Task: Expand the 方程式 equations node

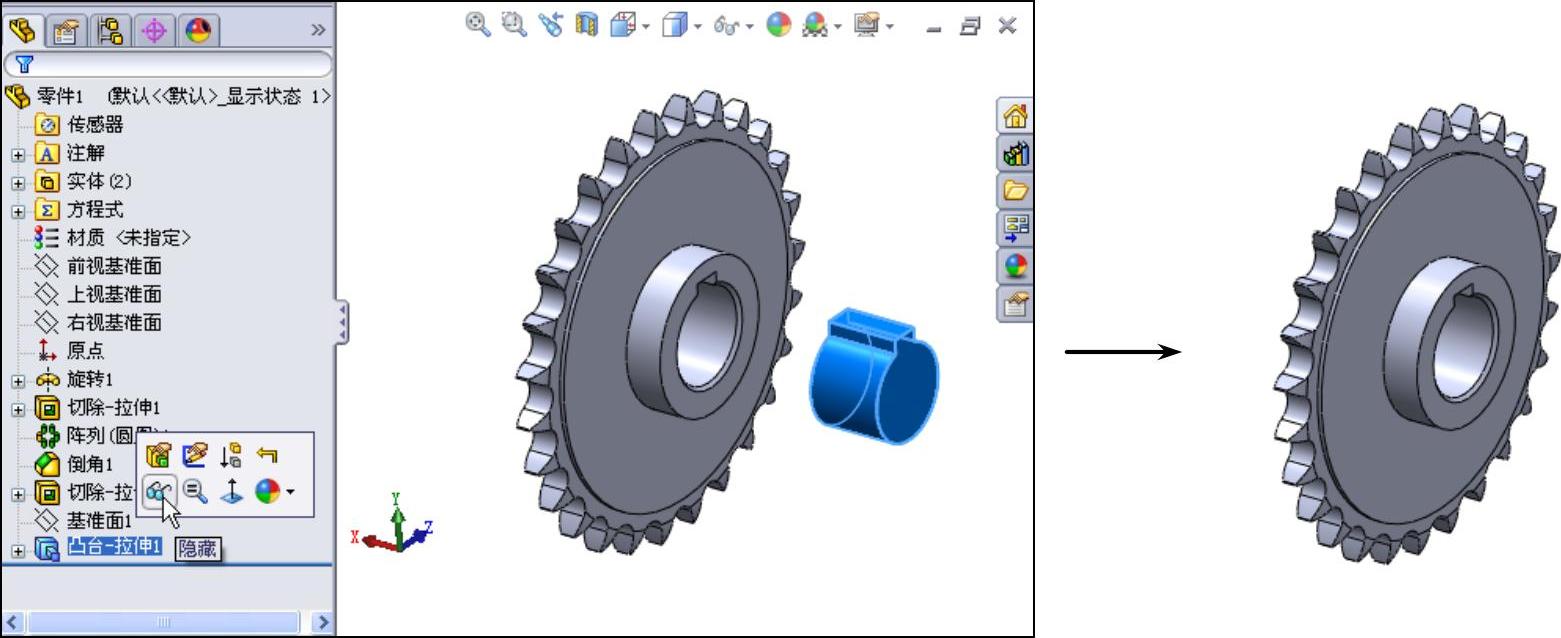Action: click(x=17, y=211)
